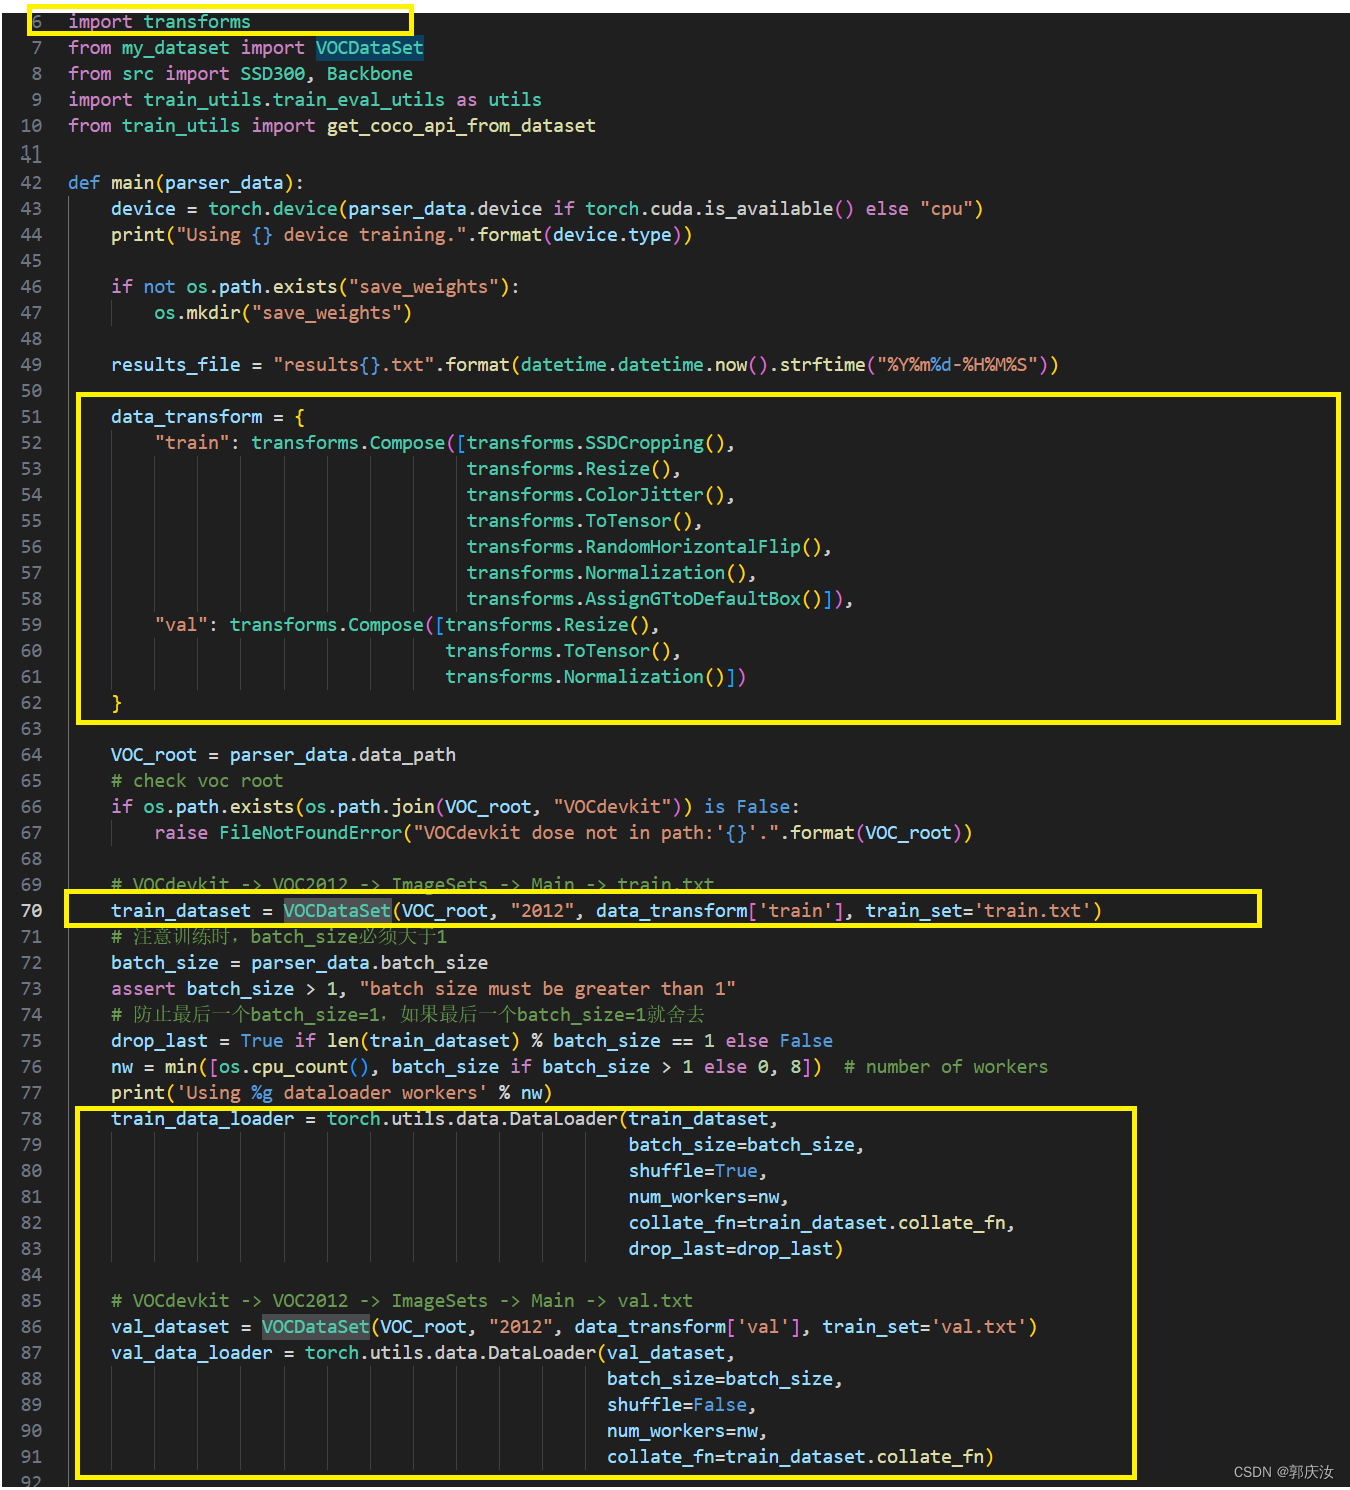The width and height of the screenshot is (1350, 1490).
Task: Click 'SSDCropping' on line 52
Action: (644, 443)
